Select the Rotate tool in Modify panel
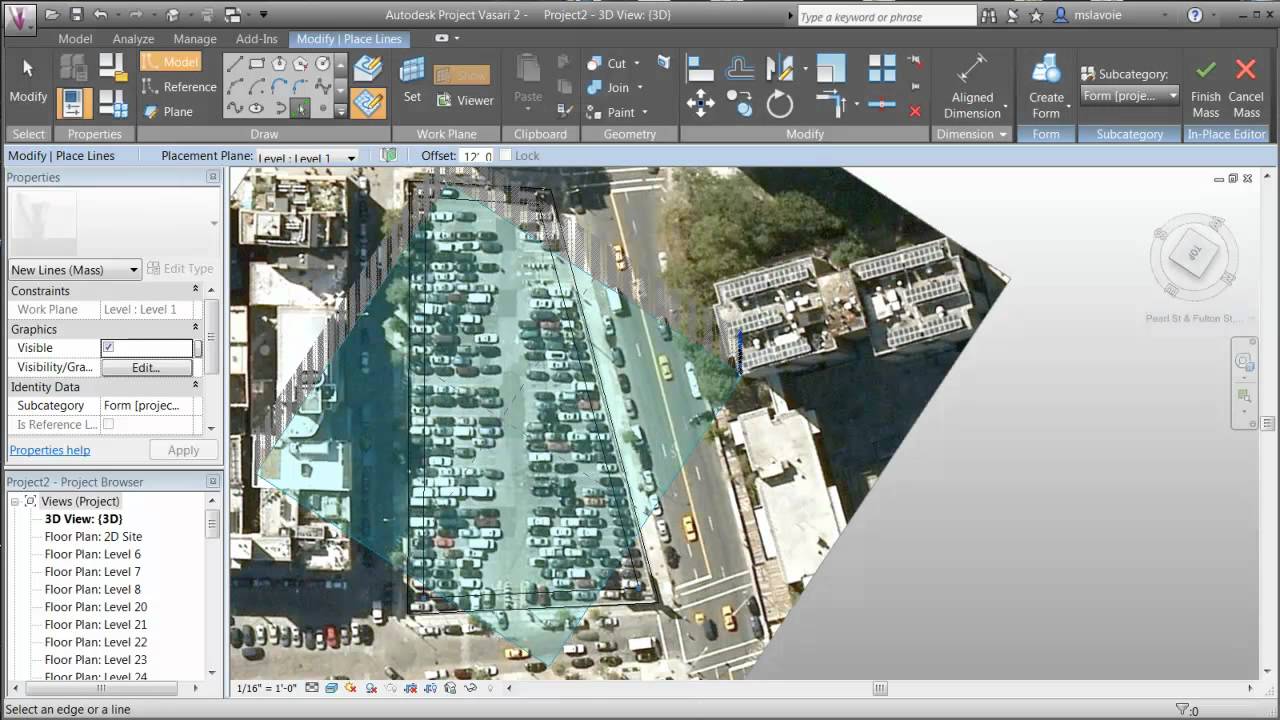This screenshot has height=720, width=1280. [779, 103]
